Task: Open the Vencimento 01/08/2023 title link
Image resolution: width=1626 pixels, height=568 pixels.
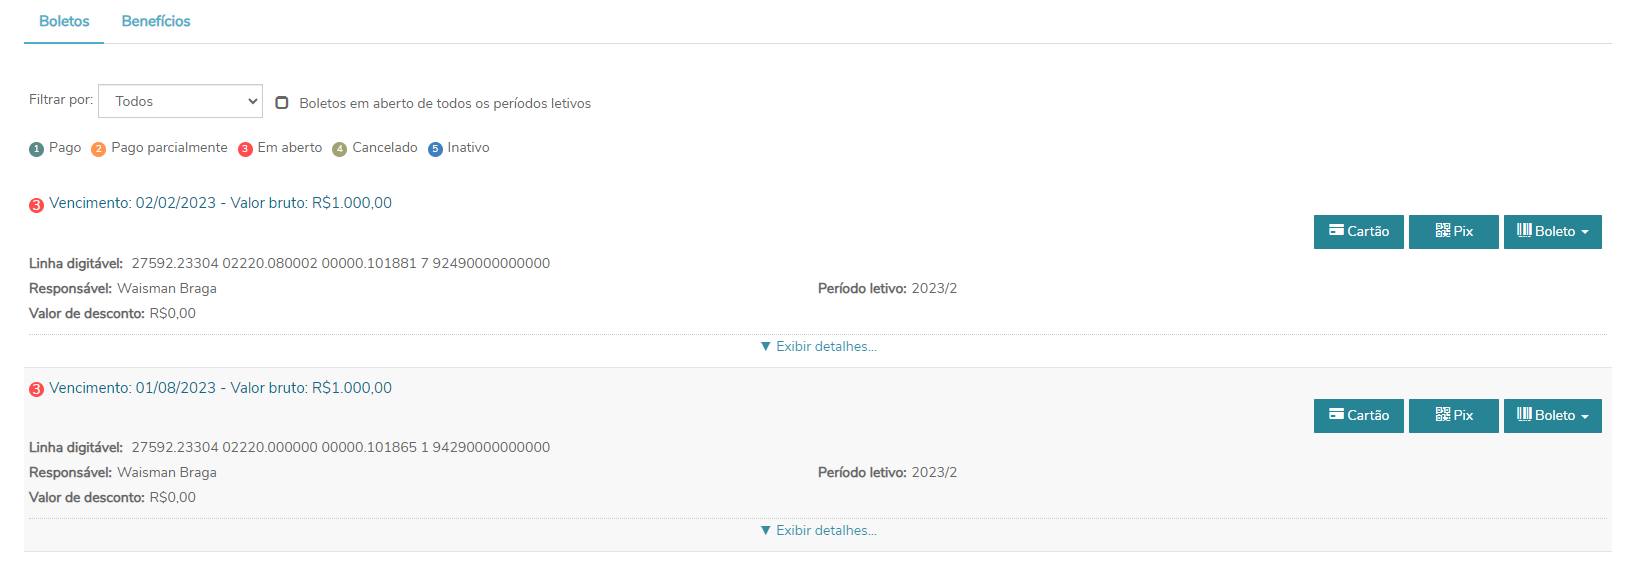Action: tap(220, 388)
